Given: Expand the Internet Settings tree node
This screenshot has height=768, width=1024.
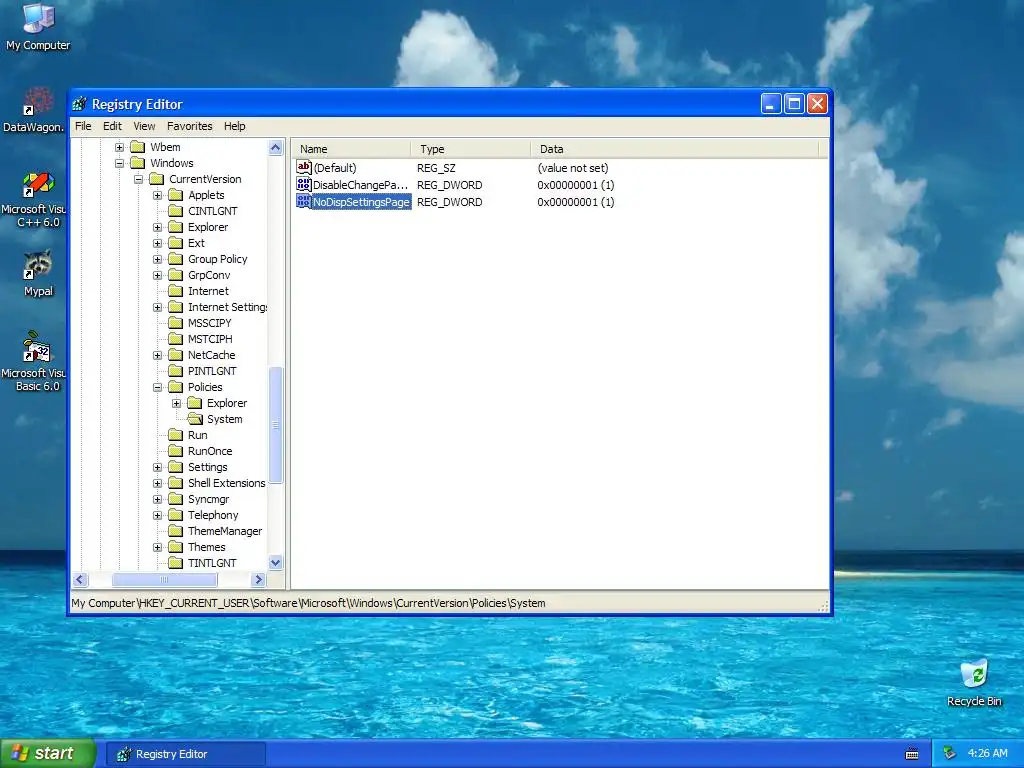Looking at the screenshot, I should coord(157,307).
